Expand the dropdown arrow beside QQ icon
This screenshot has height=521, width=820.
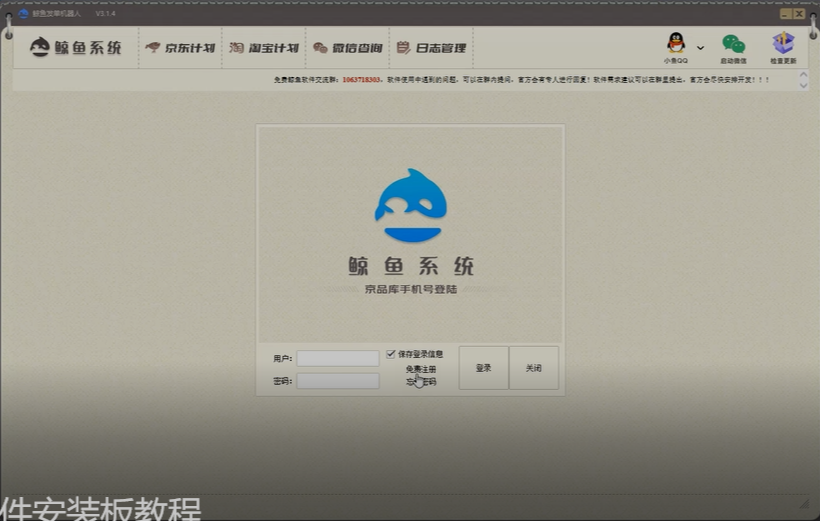click(x=700, y=48)
